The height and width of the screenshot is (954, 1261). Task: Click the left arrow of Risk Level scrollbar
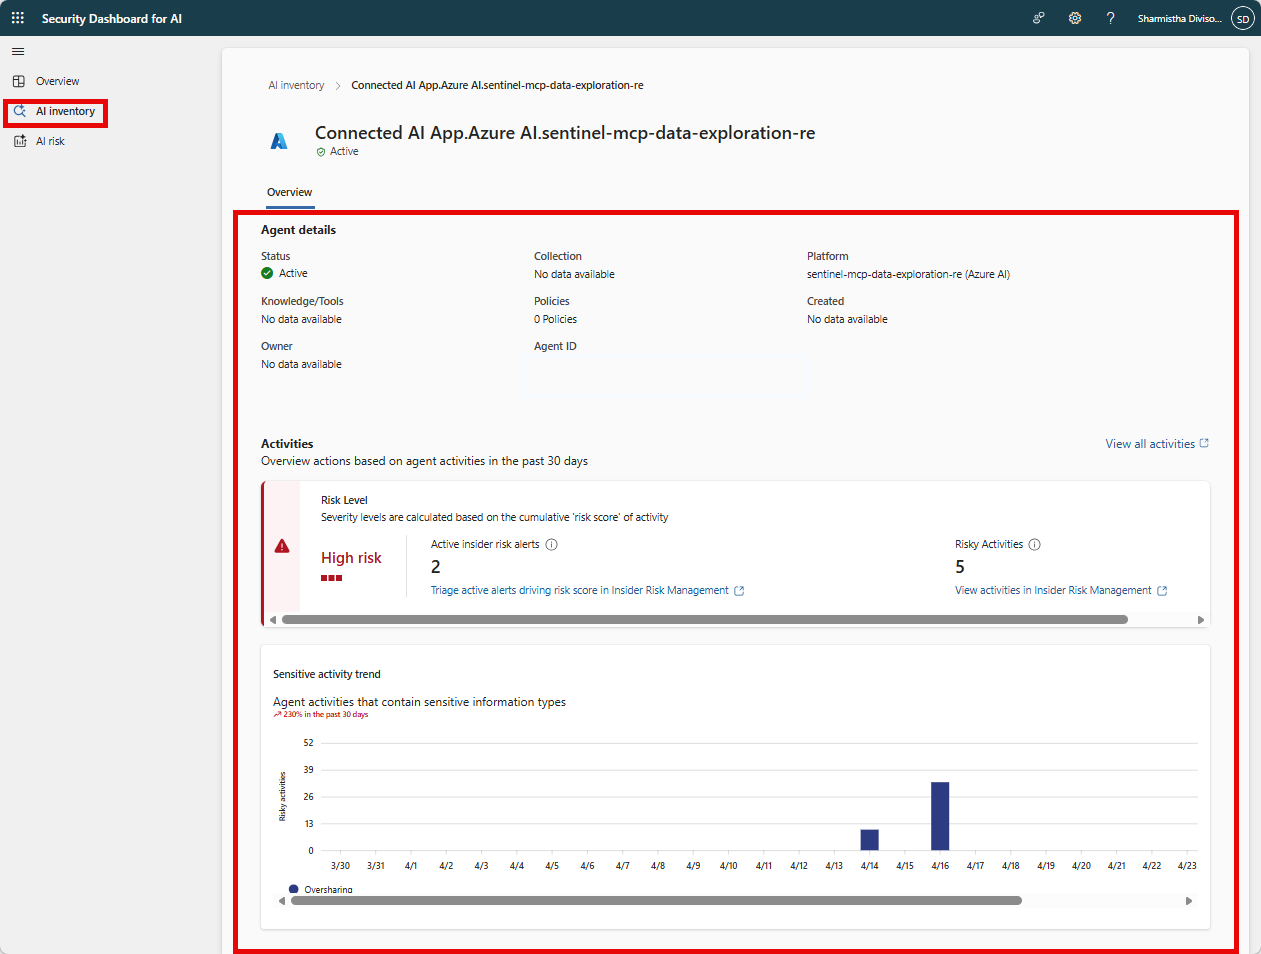pos(273,620)
